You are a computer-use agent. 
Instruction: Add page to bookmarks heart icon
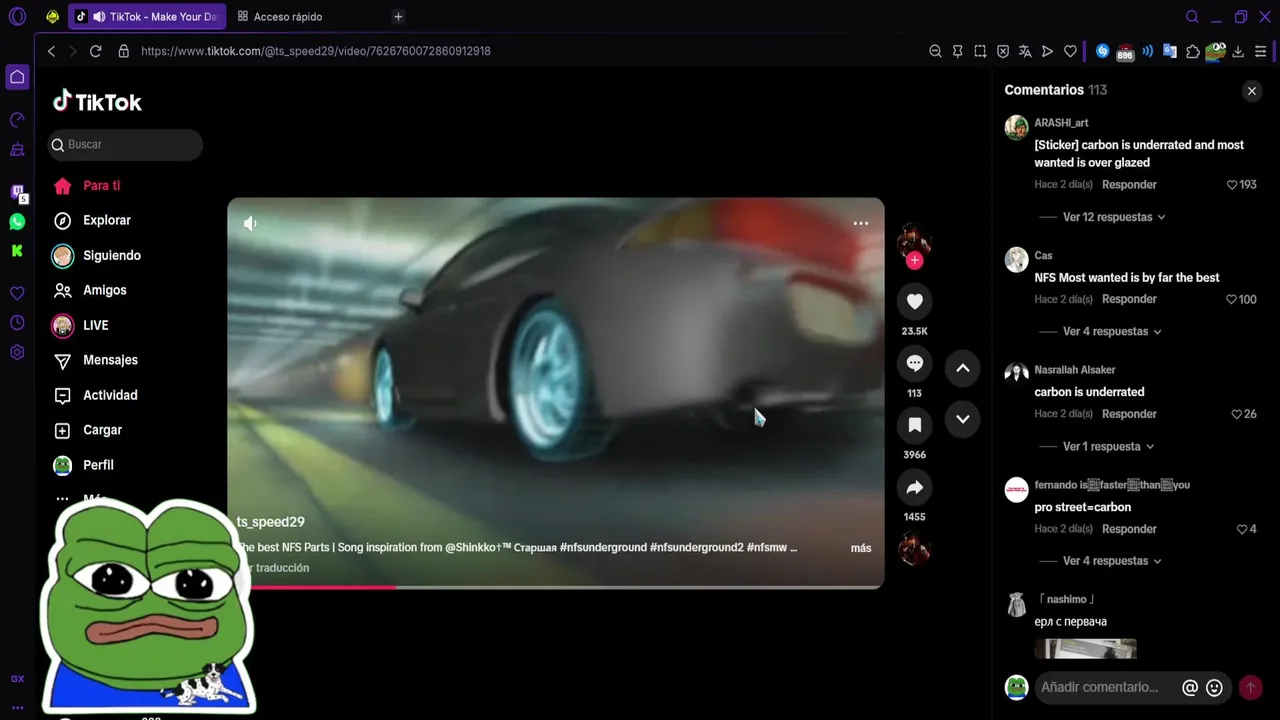[x=1070, y=51]
